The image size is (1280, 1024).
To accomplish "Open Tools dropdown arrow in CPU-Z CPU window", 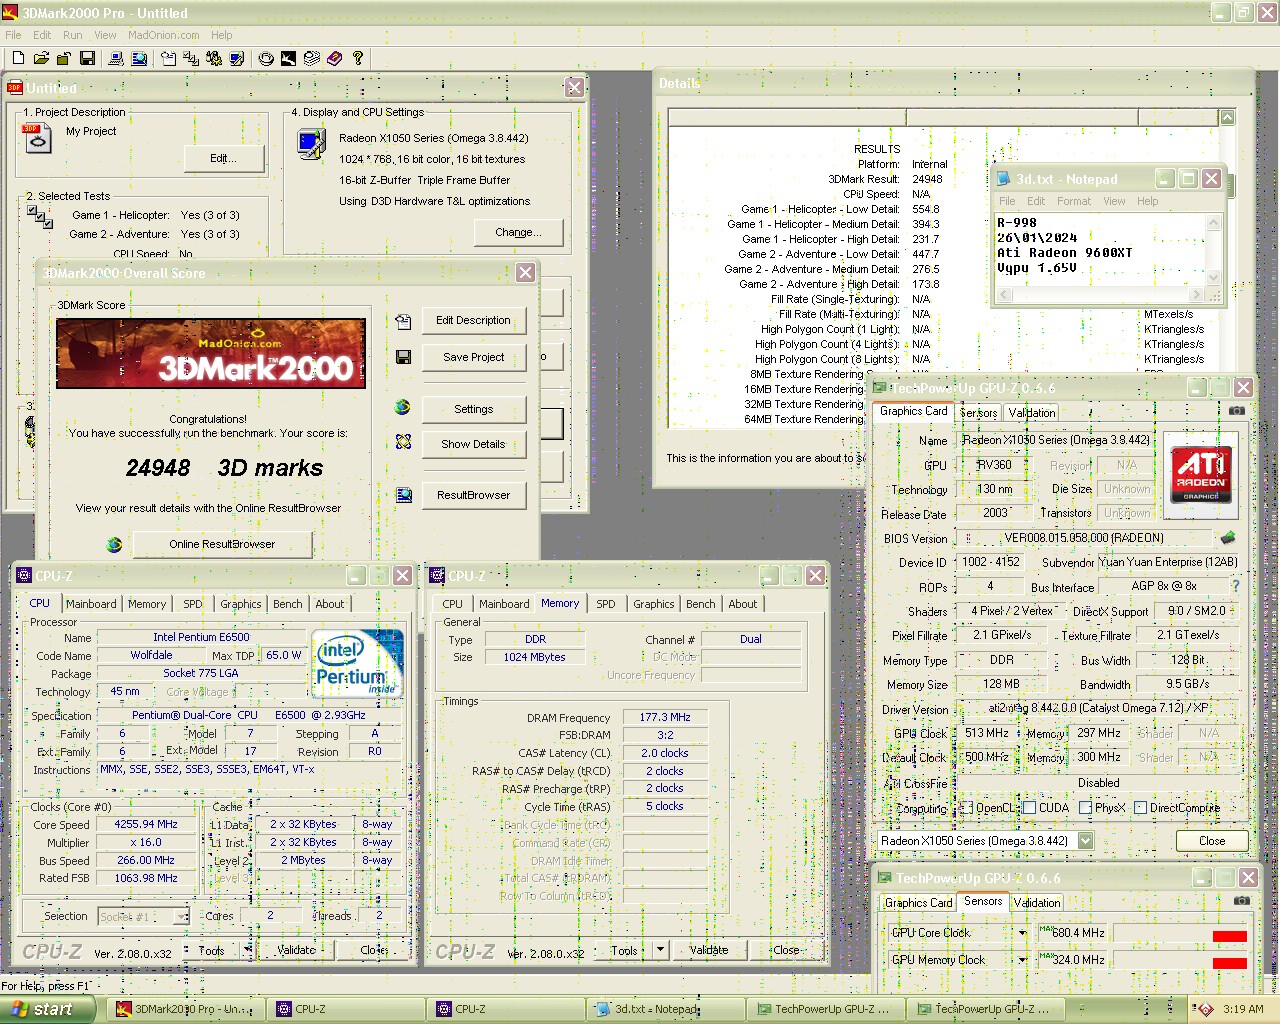I will 247,950.
